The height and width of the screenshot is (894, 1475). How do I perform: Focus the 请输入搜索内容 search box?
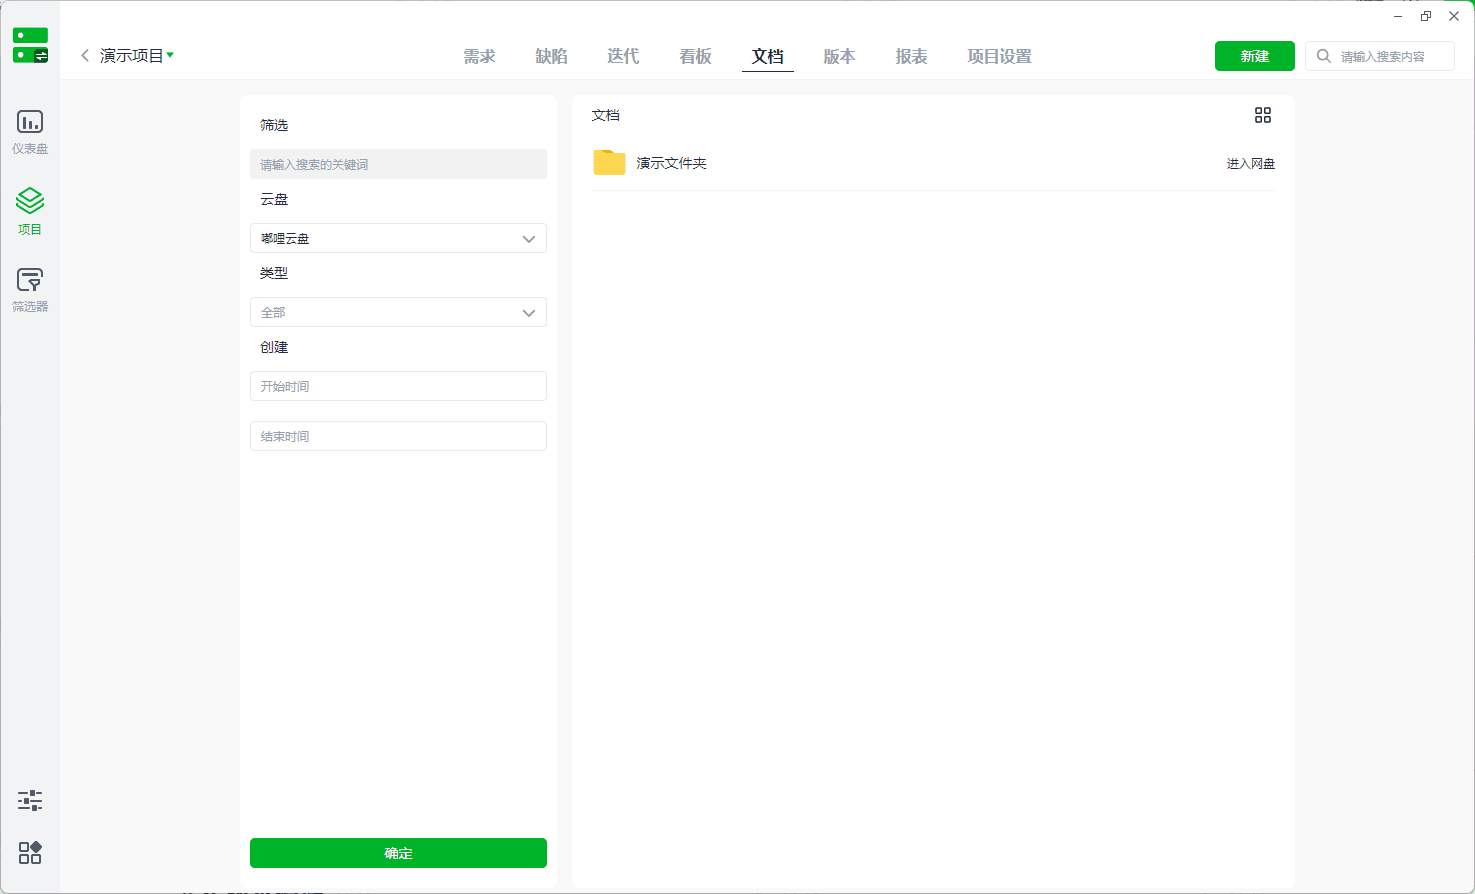click(x=1380, y=56)
